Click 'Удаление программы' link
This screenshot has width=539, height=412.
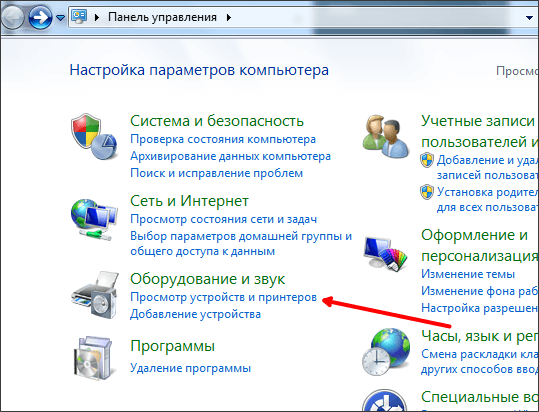pyautogui.click(x=190, y=368)
